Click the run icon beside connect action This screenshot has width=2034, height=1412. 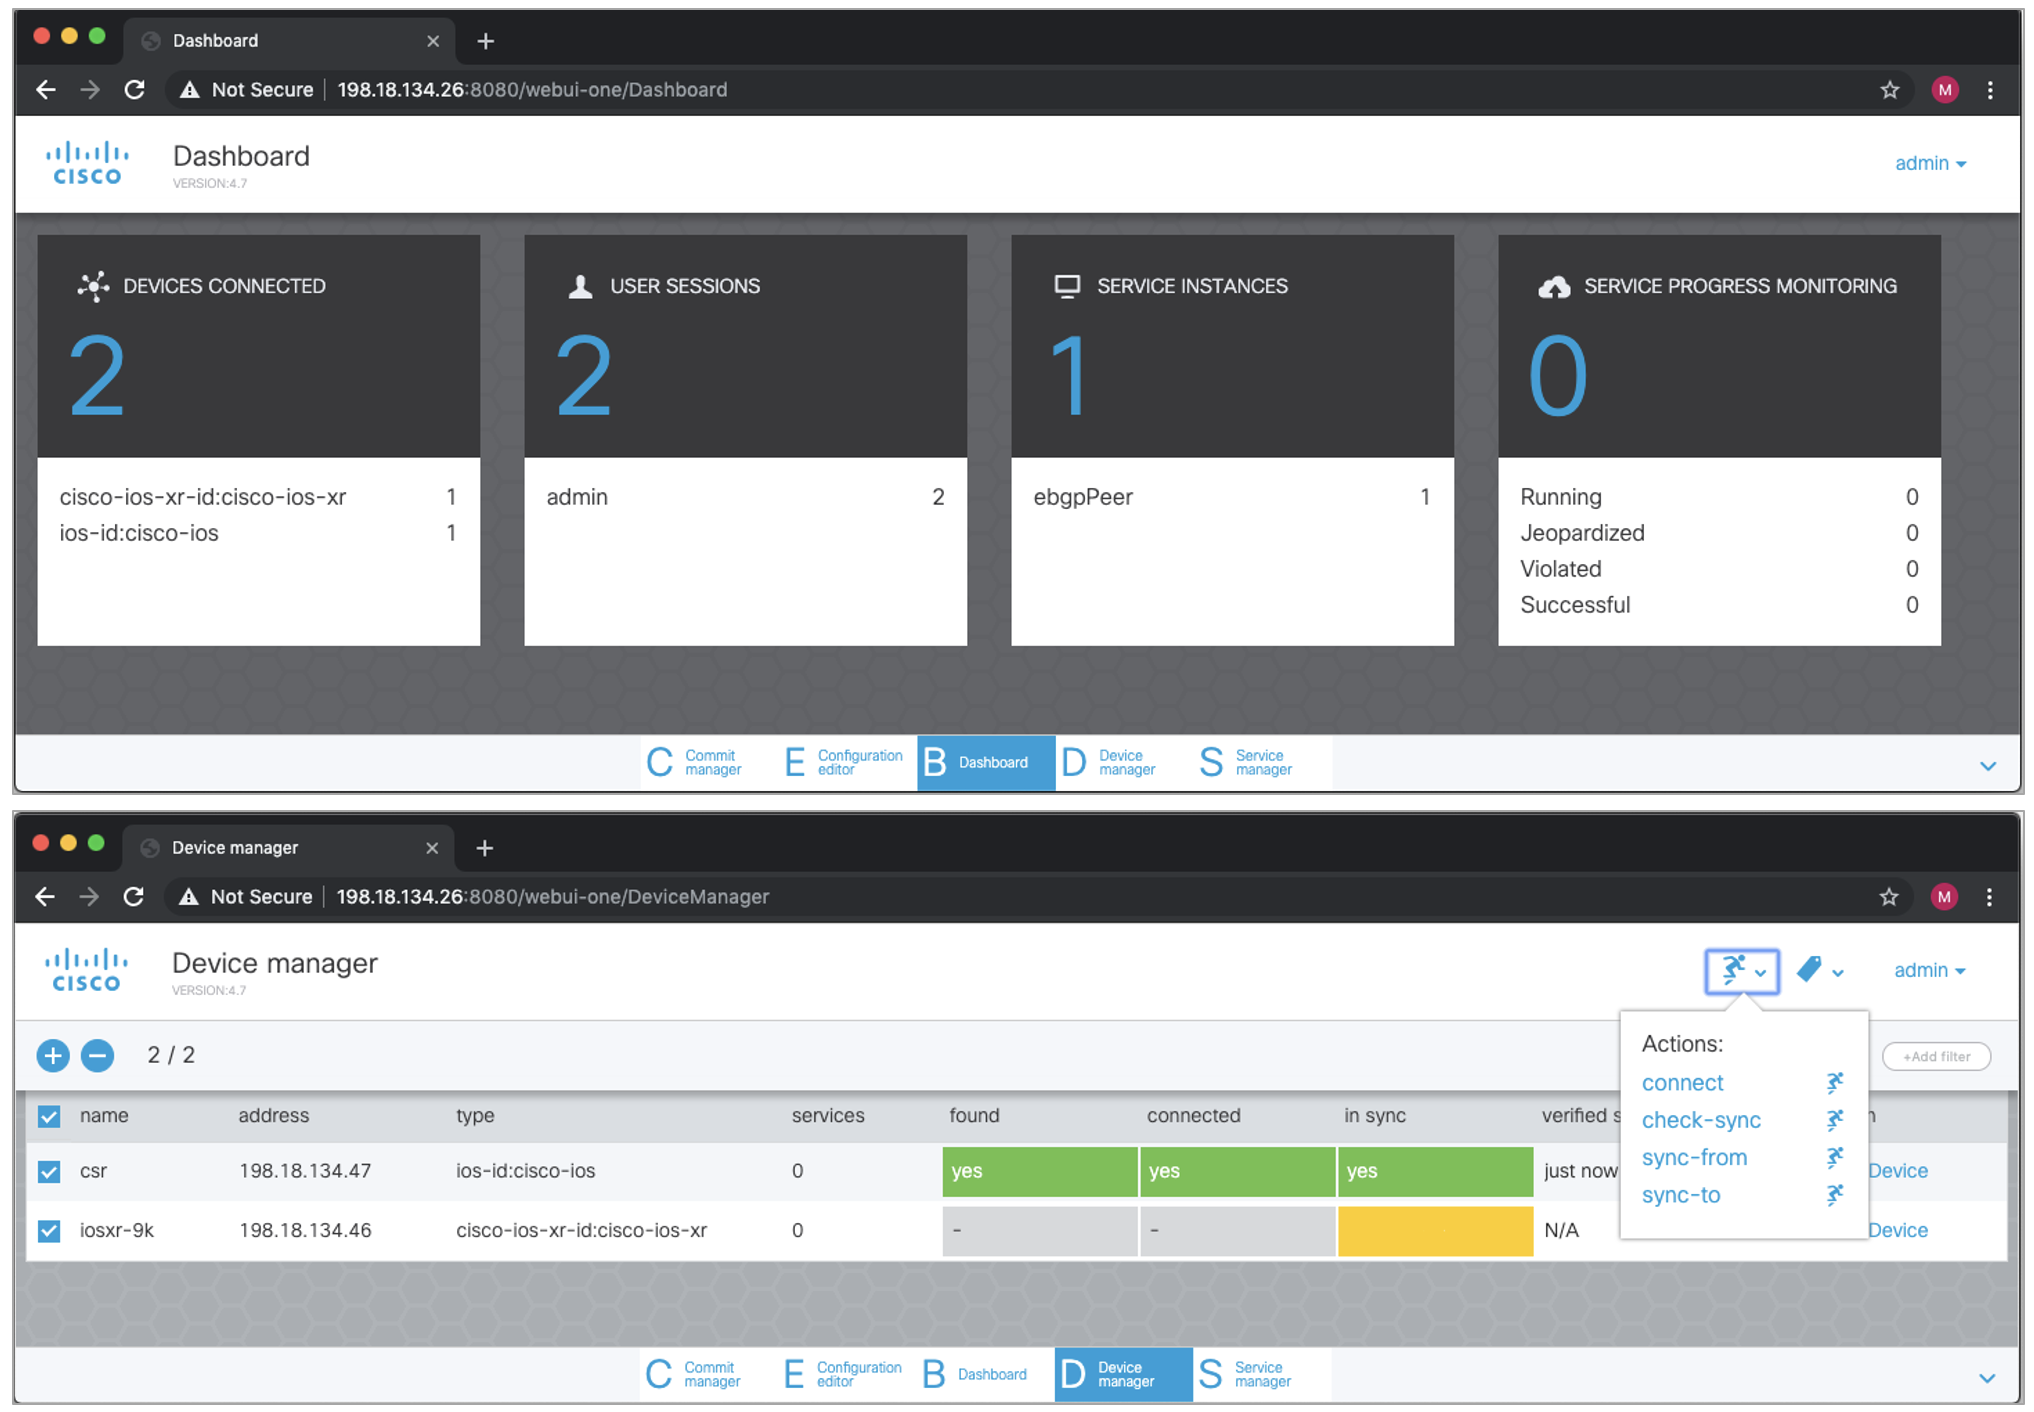1834,1083
